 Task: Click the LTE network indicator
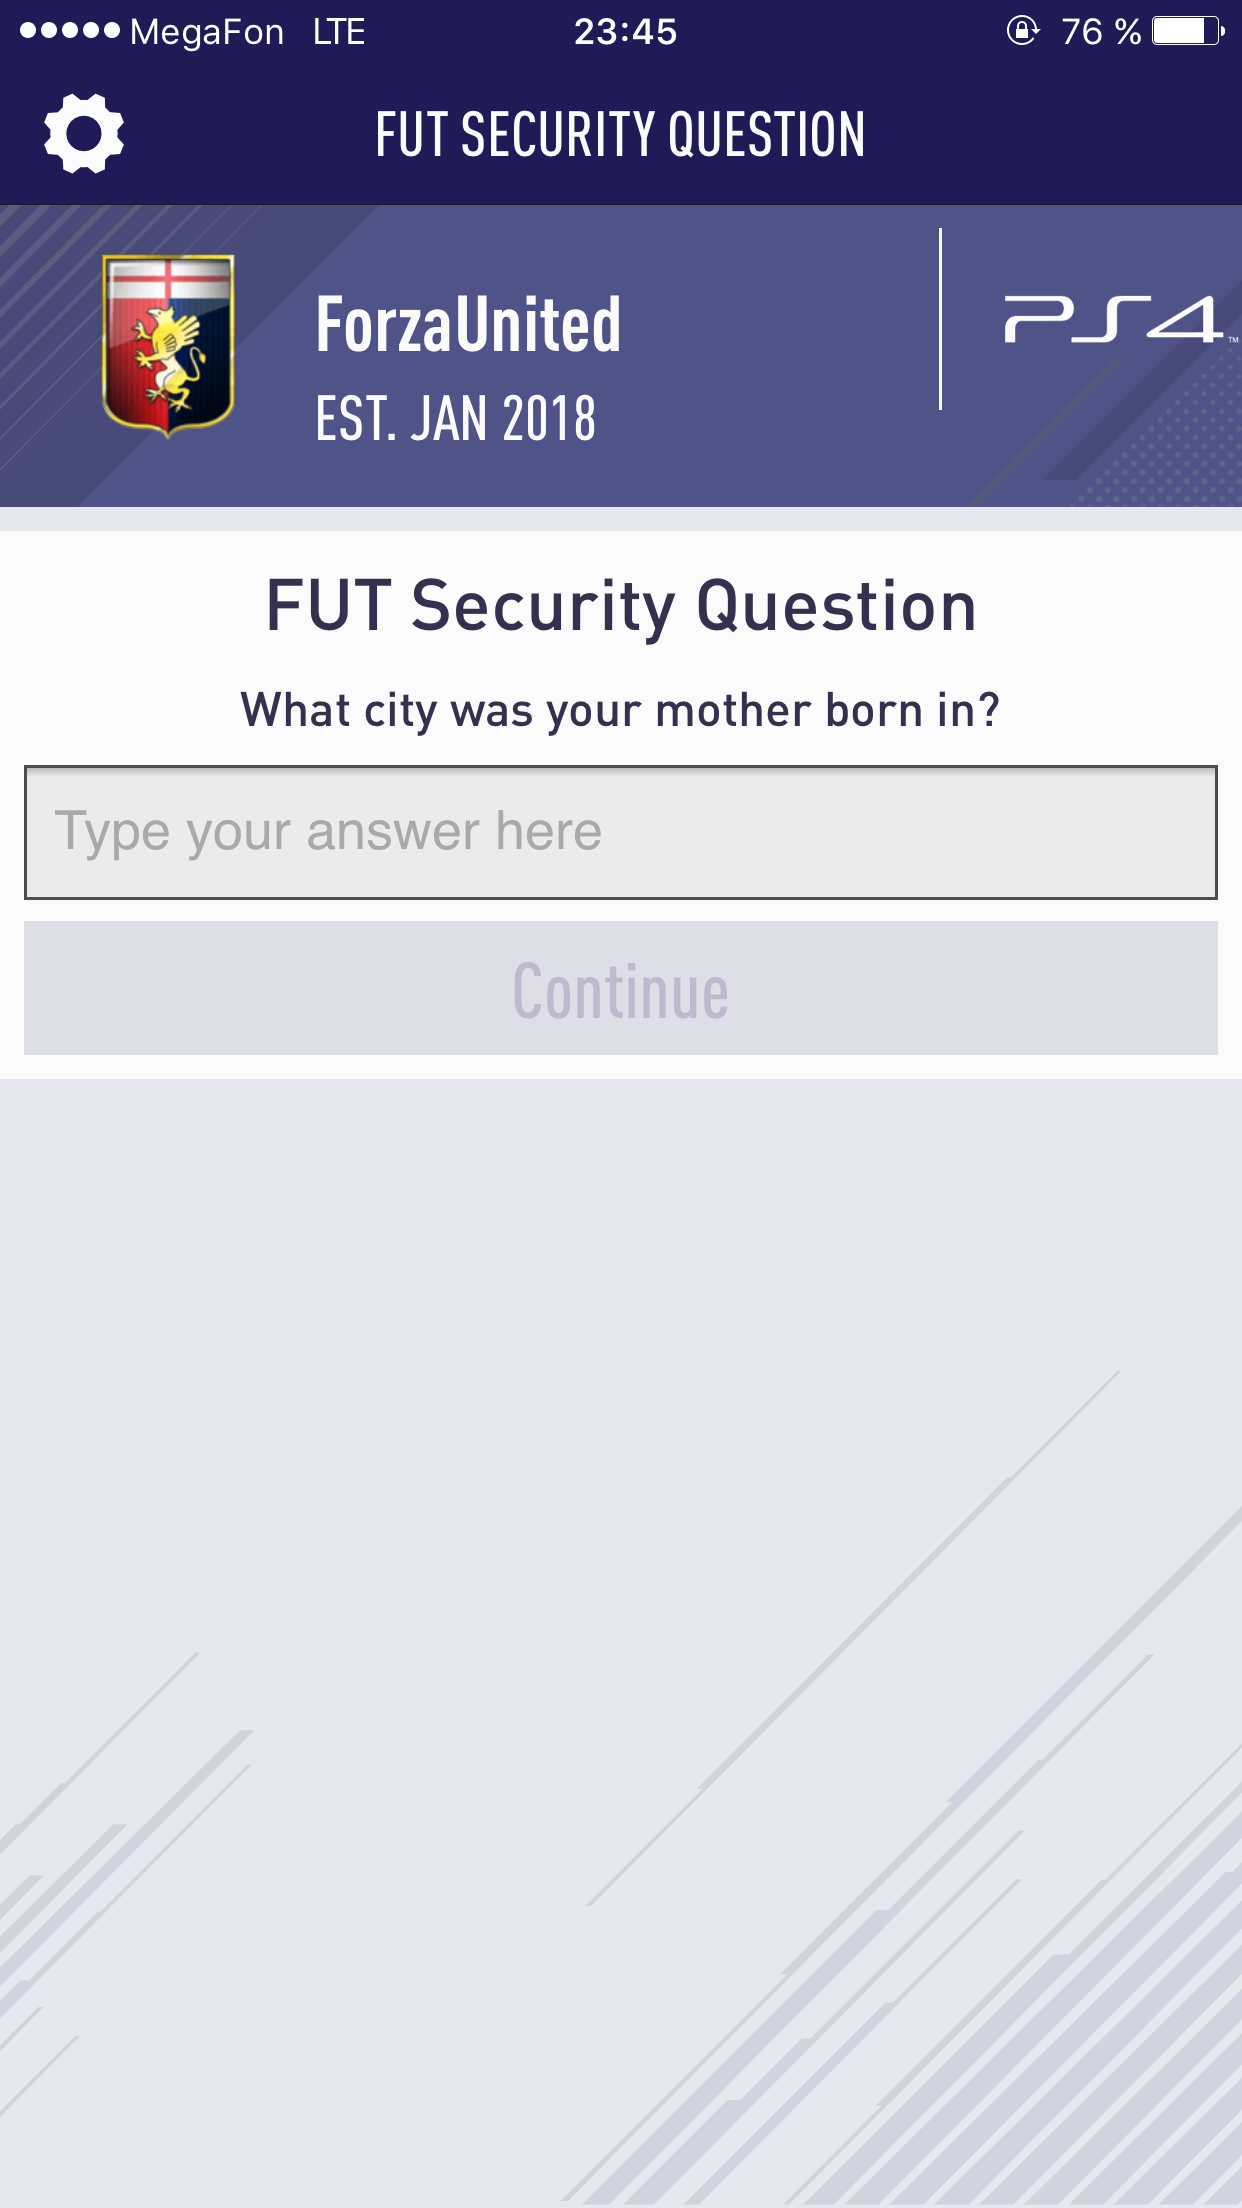(x=338, y=32)
